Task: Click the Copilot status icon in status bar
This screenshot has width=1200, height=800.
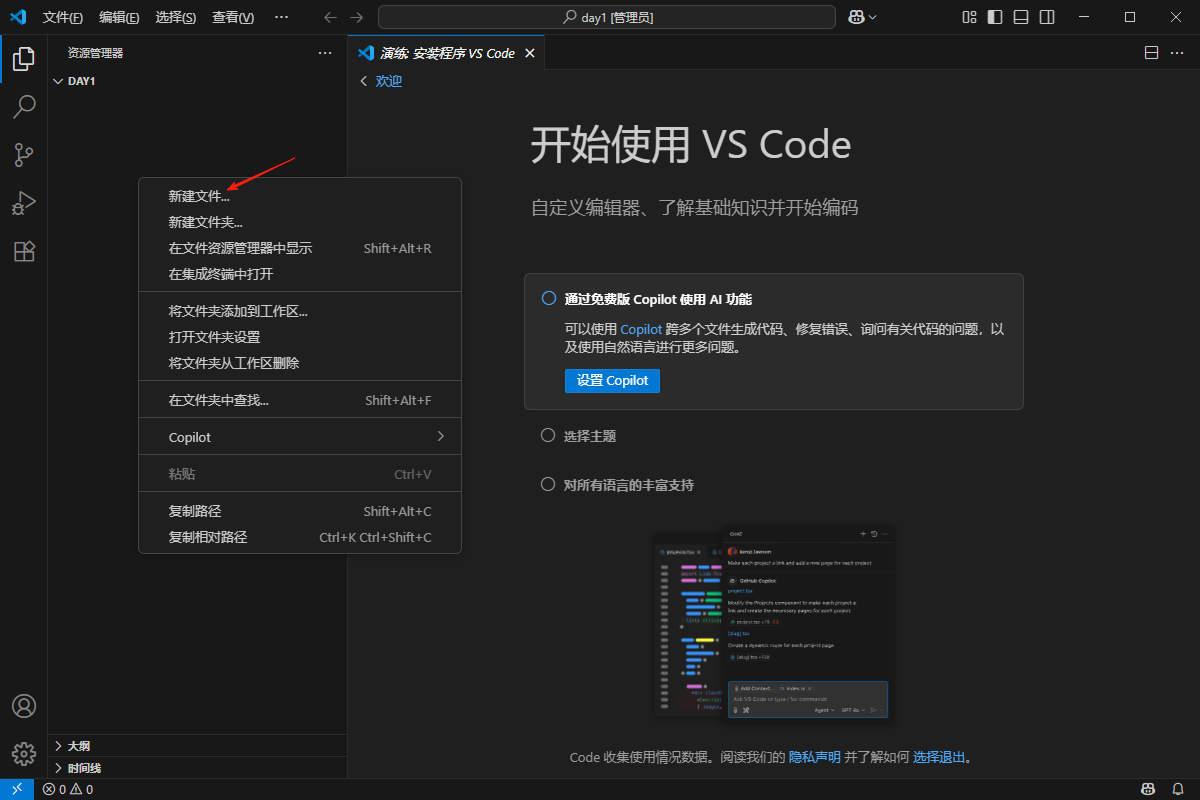Action: [x=1150, y=789]
